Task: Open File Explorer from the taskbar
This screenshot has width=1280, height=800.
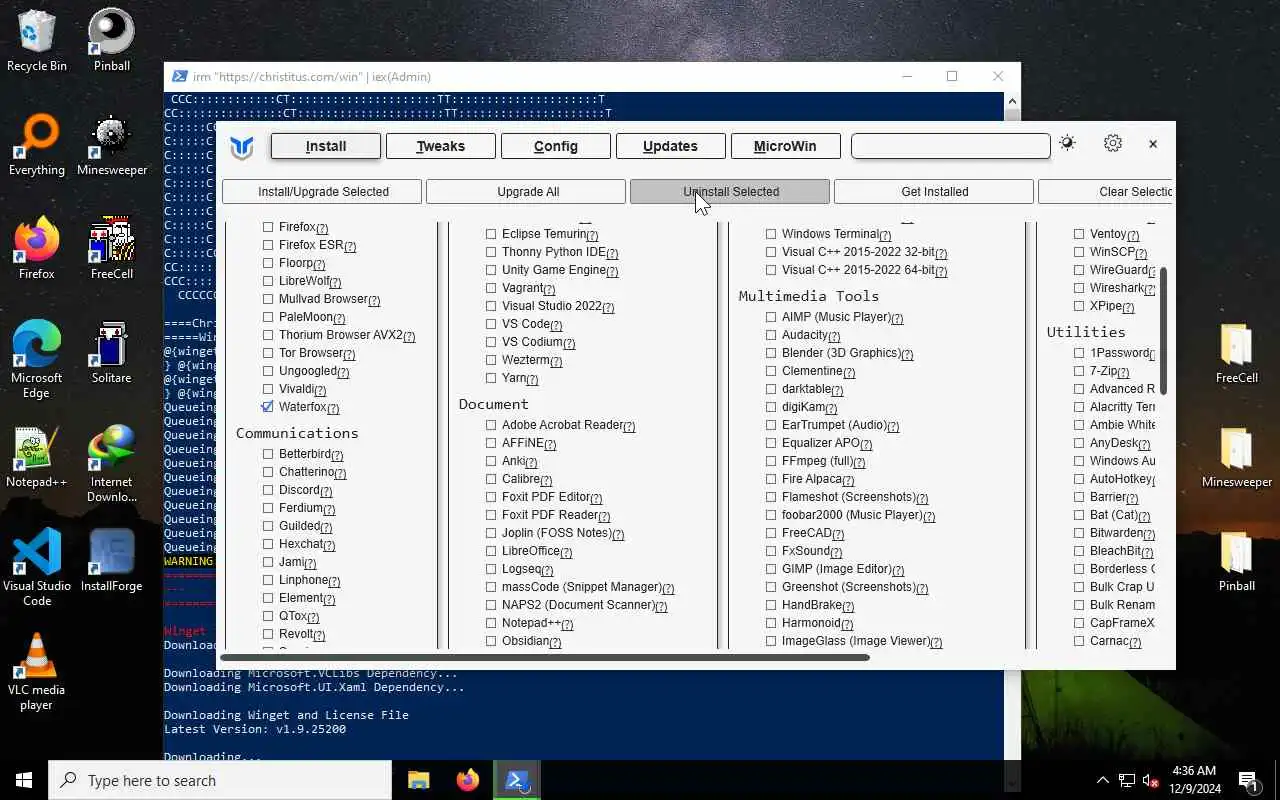Action: click(418, 780)
